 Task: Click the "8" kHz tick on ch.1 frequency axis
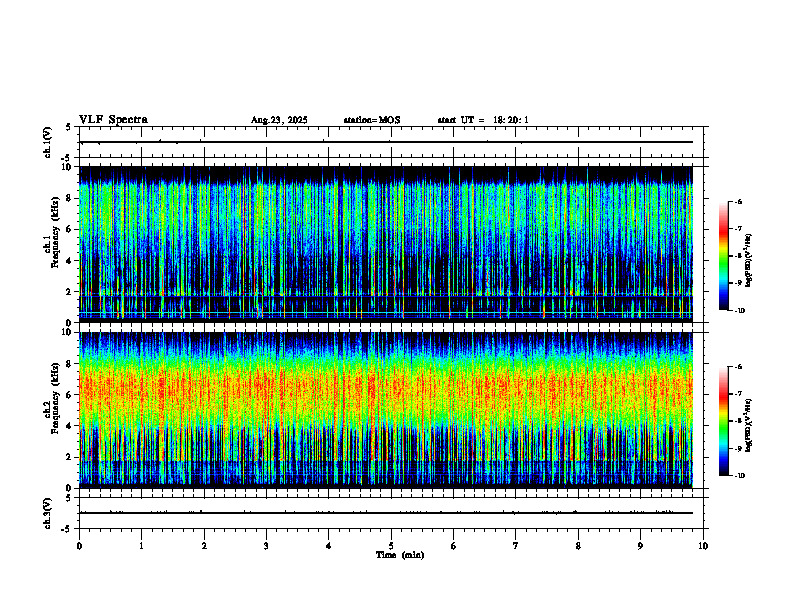point(70,198)
